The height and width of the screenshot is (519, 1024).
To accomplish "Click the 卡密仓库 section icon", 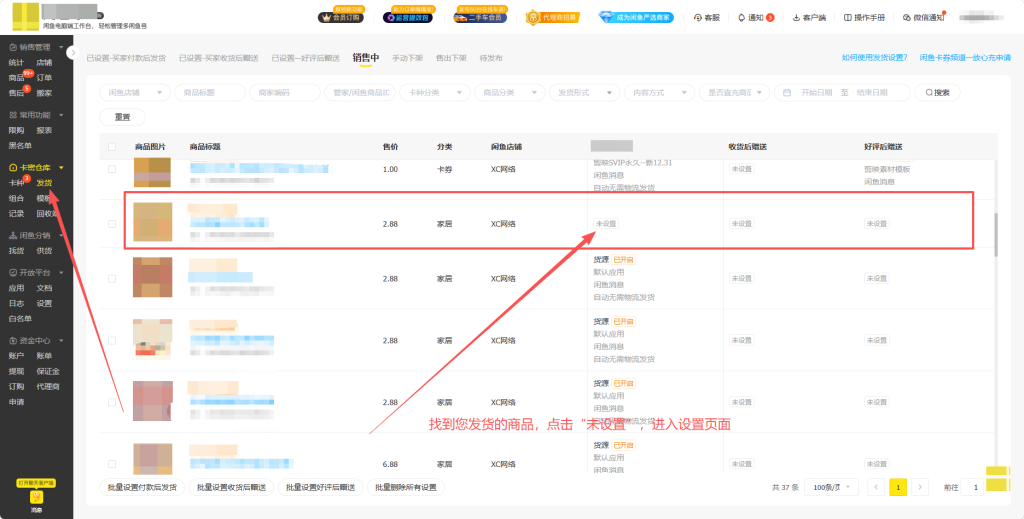I will coord(13,168).
